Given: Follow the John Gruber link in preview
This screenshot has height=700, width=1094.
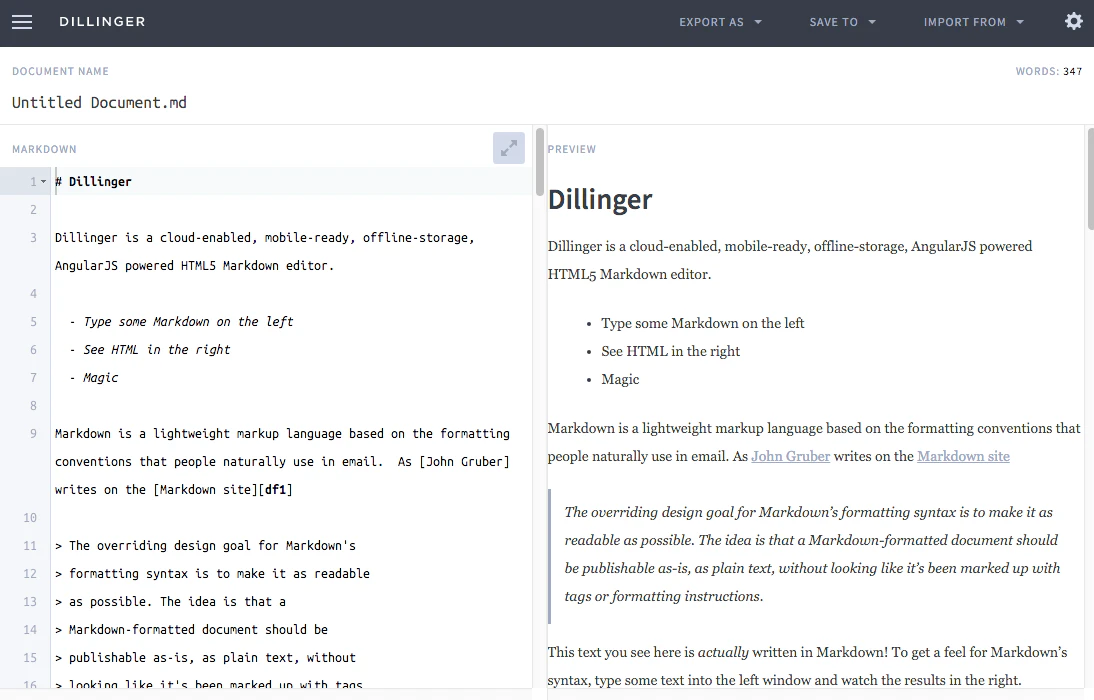Looking at the screenshot, I should pos(790,456).
